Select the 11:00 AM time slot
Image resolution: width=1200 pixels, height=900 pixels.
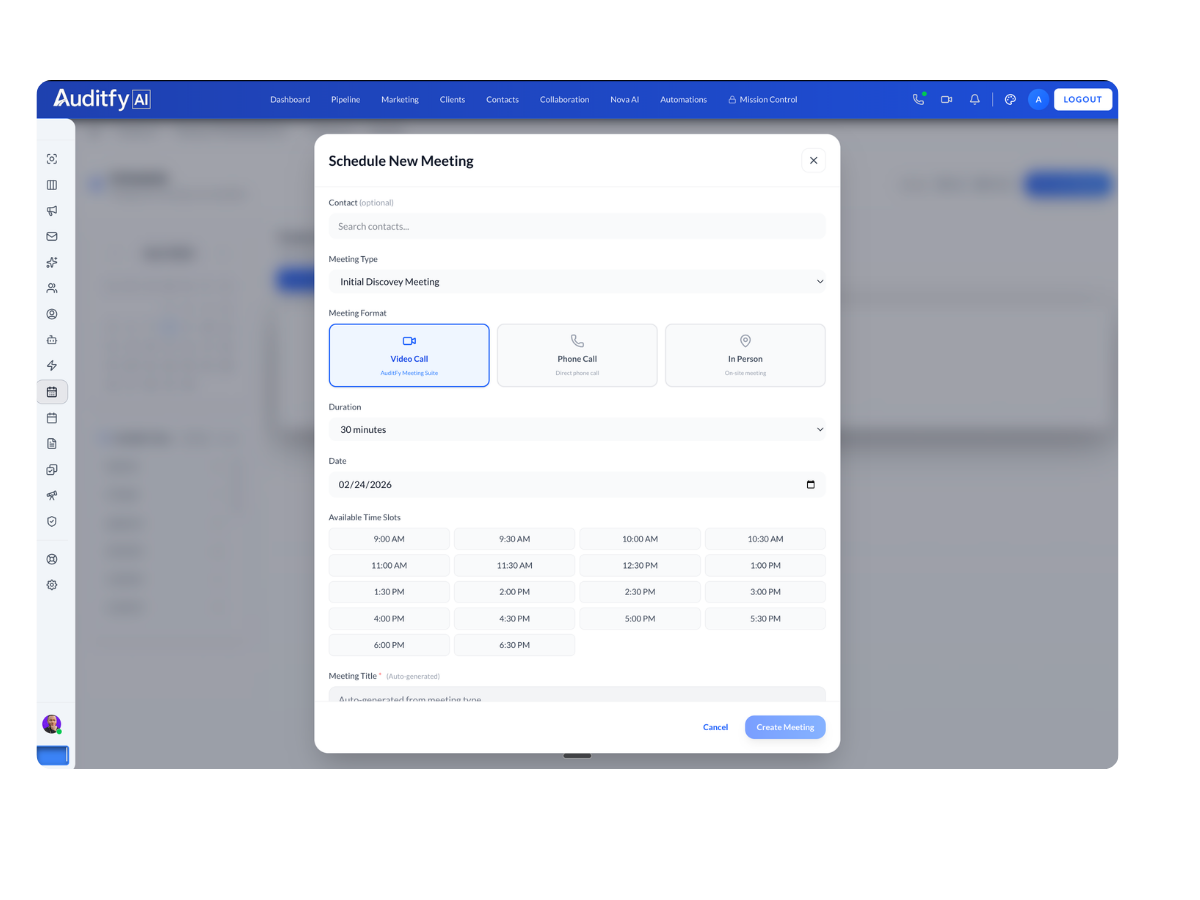tap(389, 566)
